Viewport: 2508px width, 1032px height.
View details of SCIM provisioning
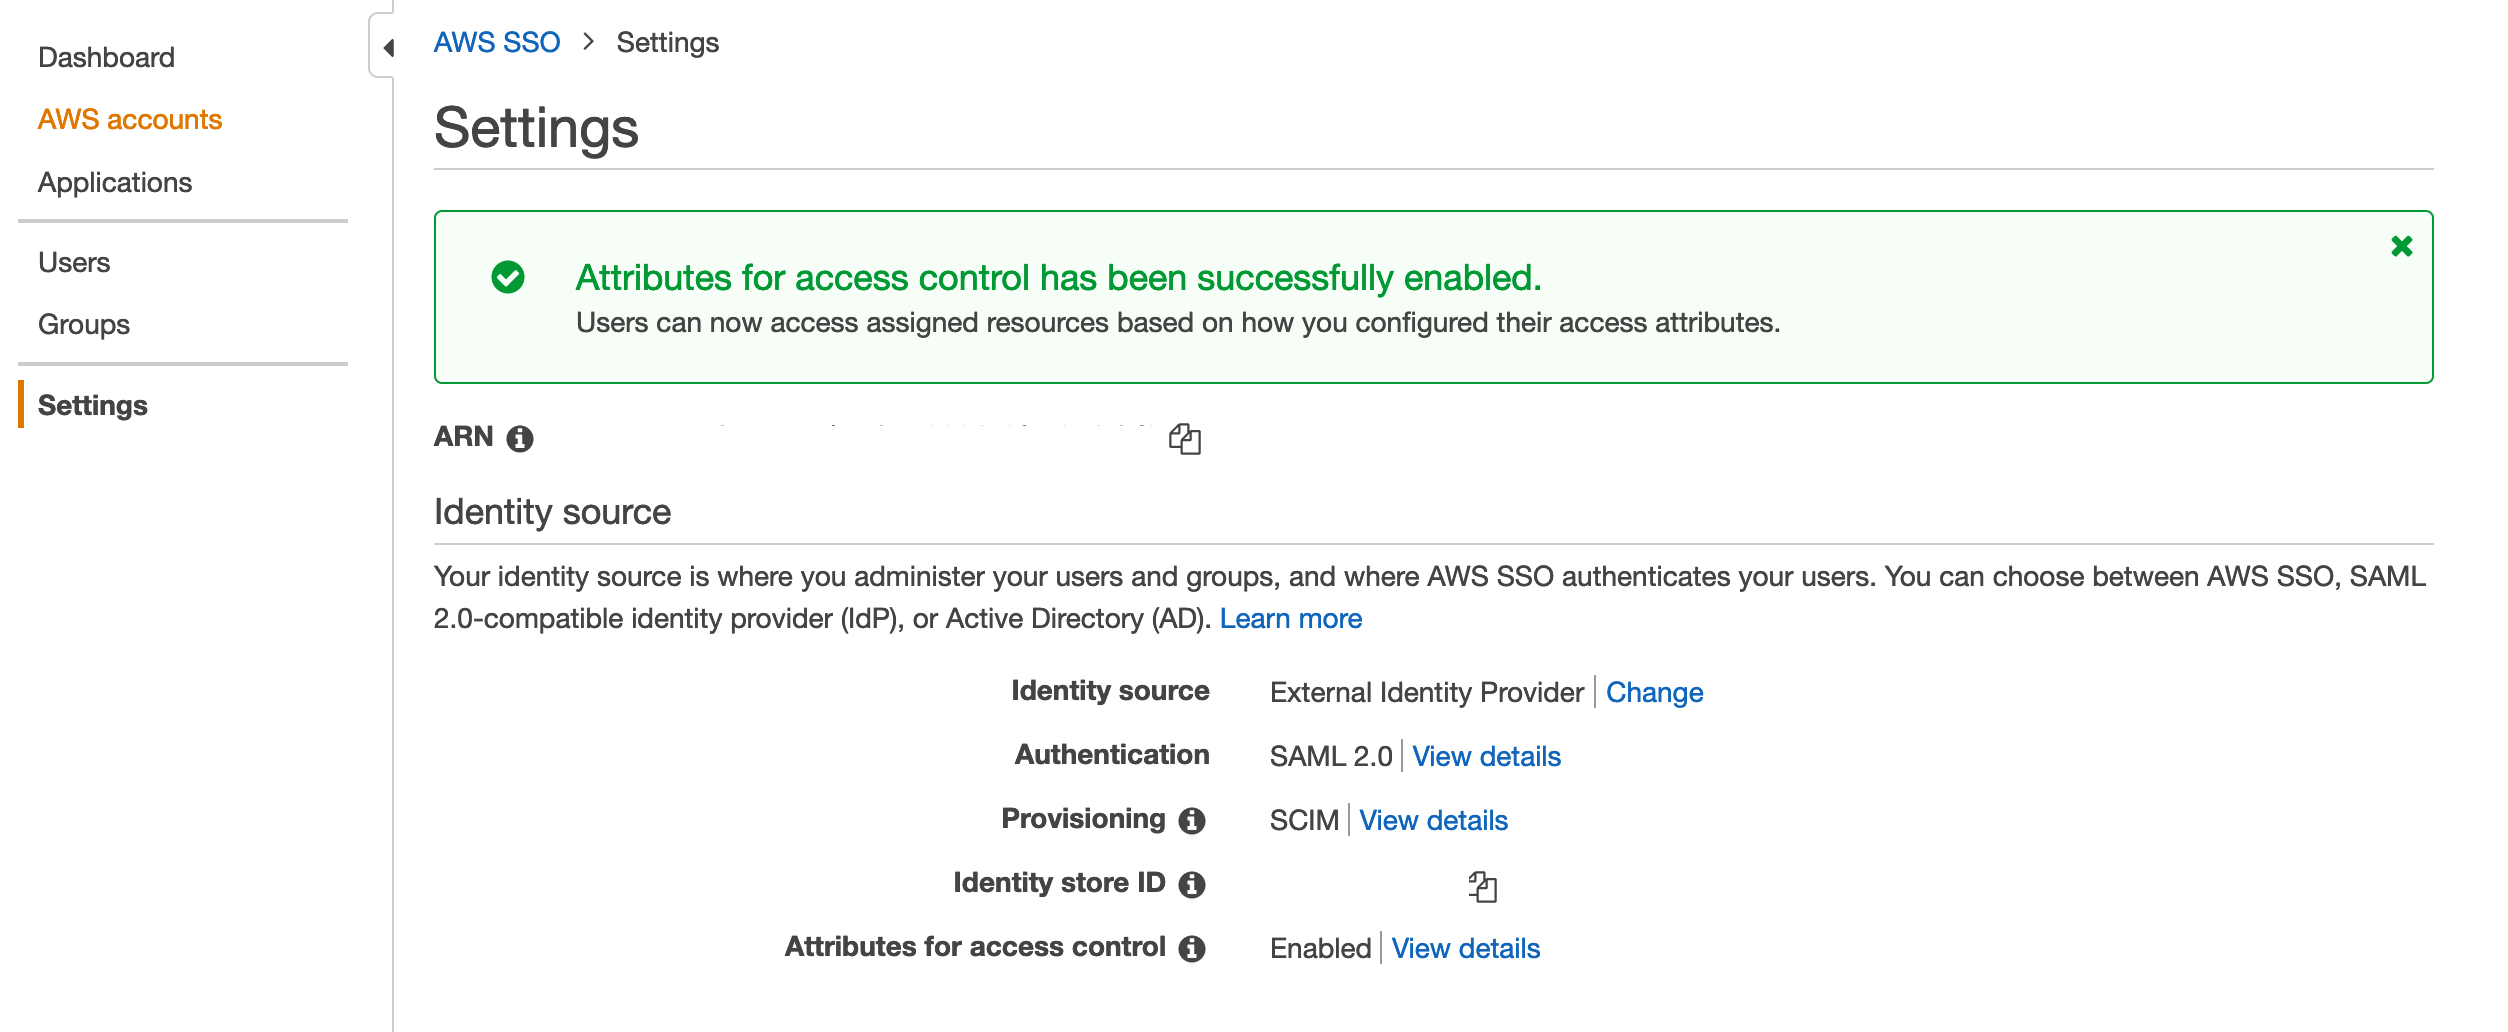click(x=1434, y=820)
